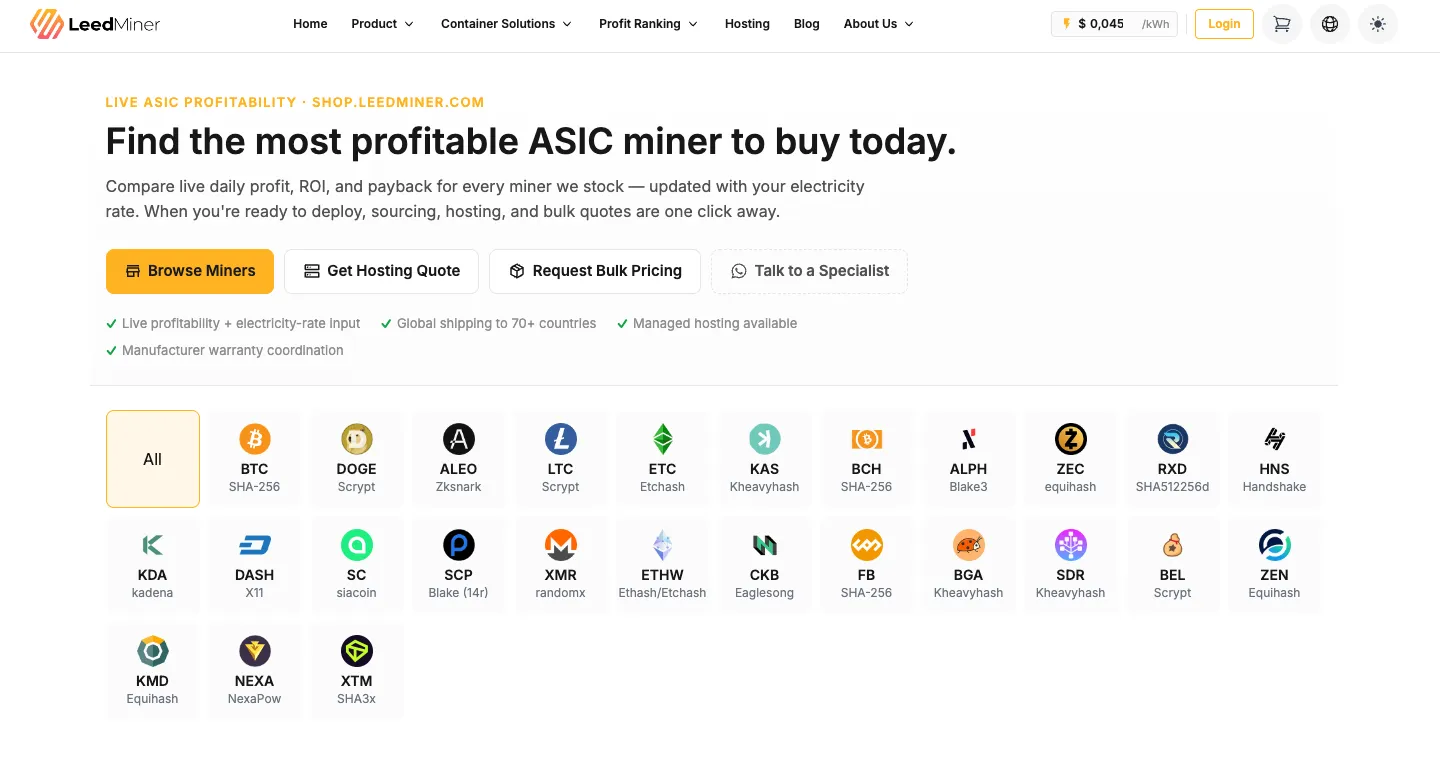Select the XMR randomx coin tile
Screen dimensions: 1440x762
point(560,565)
